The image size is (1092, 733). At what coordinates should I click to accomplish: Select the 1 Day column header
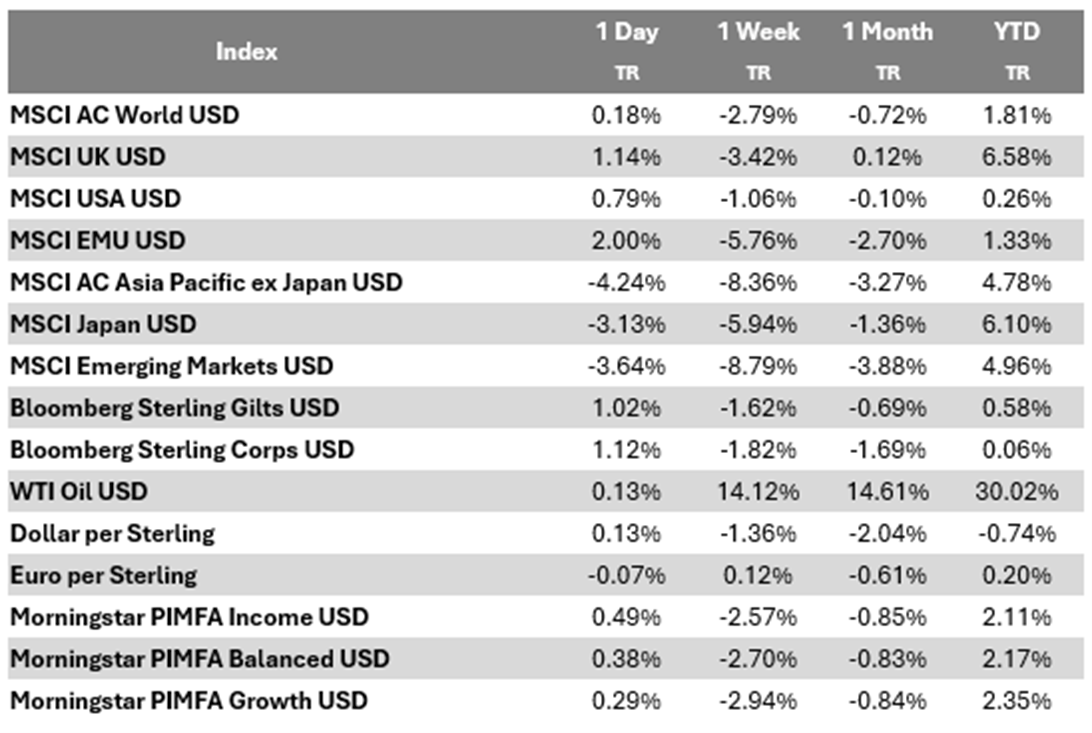627,33
